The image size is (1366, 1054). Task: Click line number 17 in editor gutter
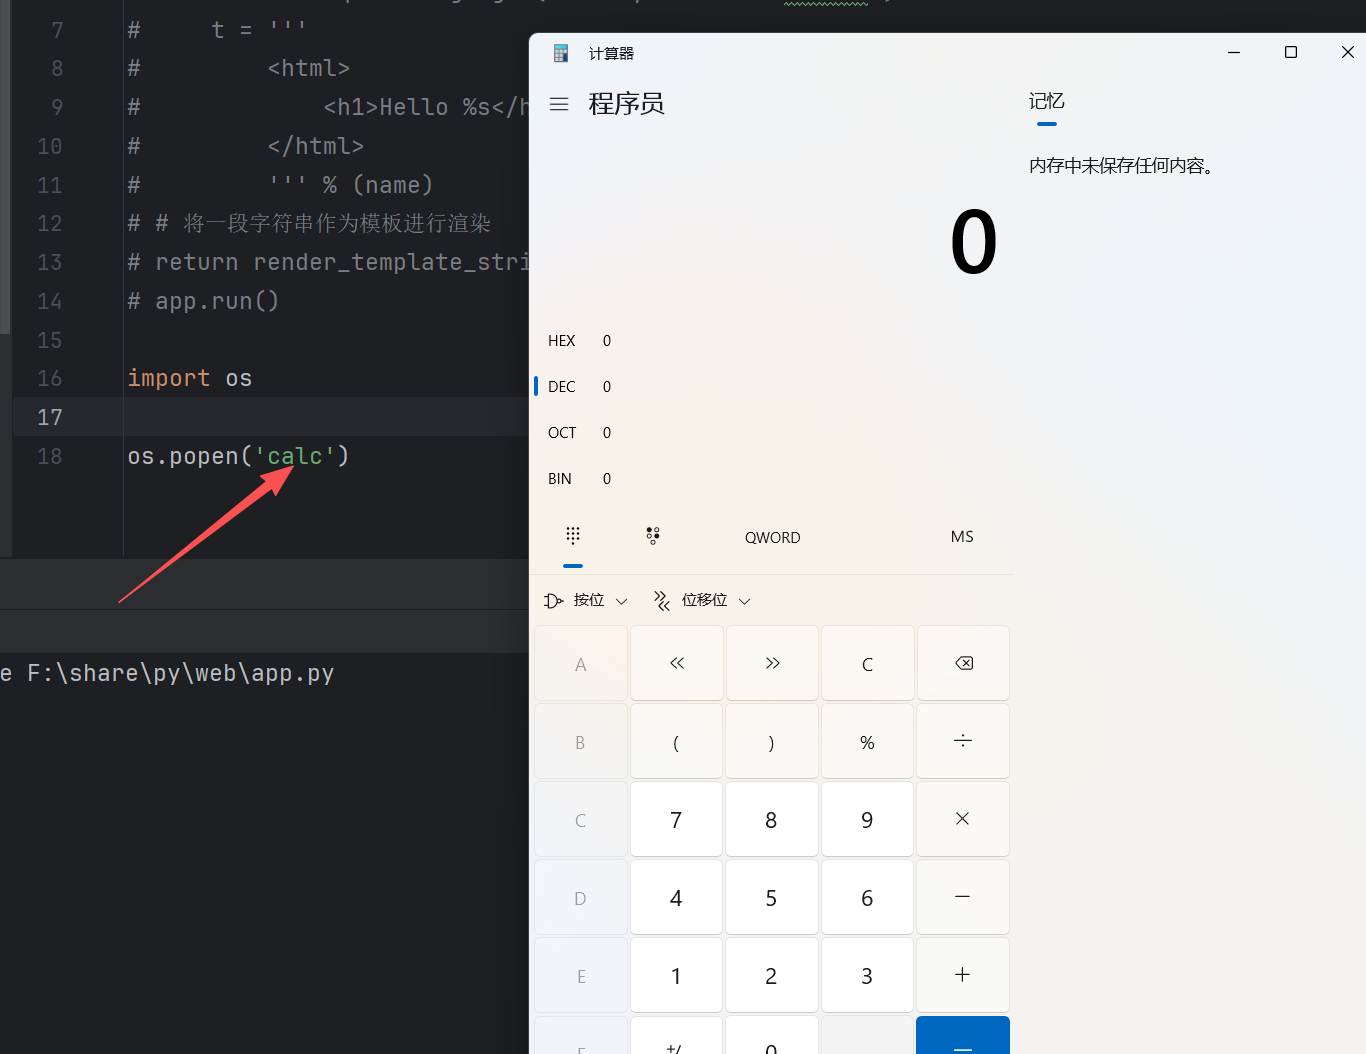point(50,417)
